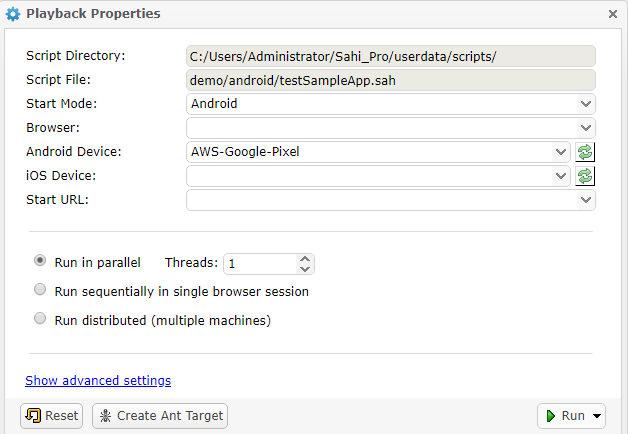Image resolution: width=628 pixels, height=434 pixels.
Task: Refresh the iOS Device list
Action: click(x=585, y=176)
